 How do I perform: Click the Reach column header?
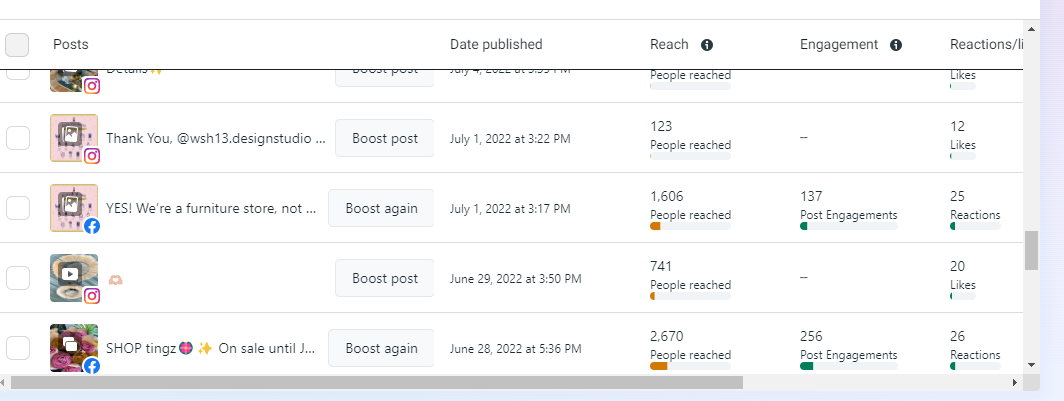(669, 44)
